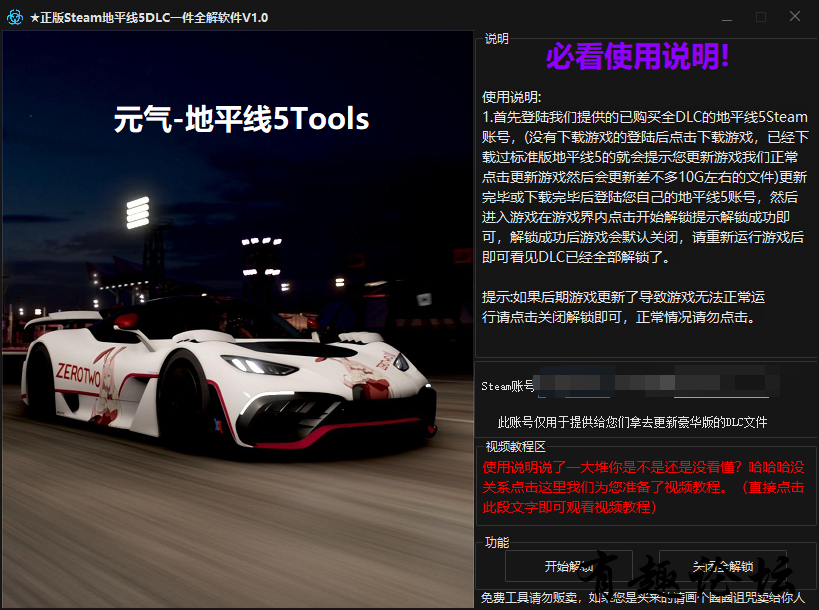Click the 开始解锁 button

(x=569, y=566)
